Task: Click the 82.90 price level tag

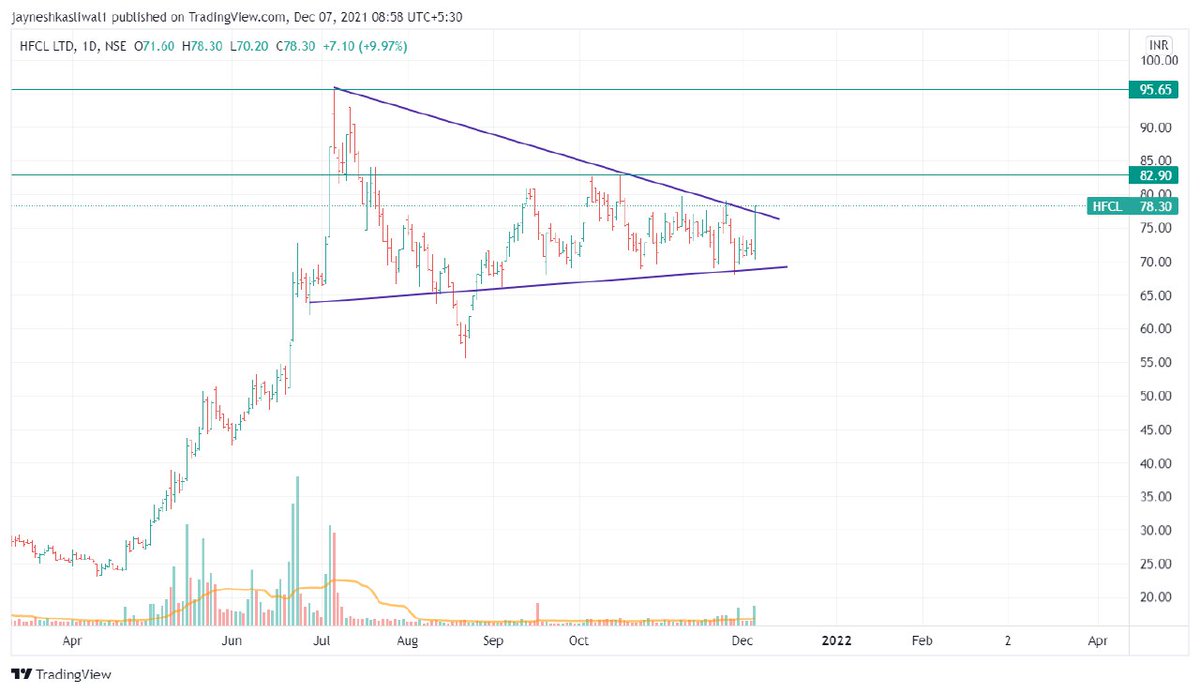Action: (1152, 175)
